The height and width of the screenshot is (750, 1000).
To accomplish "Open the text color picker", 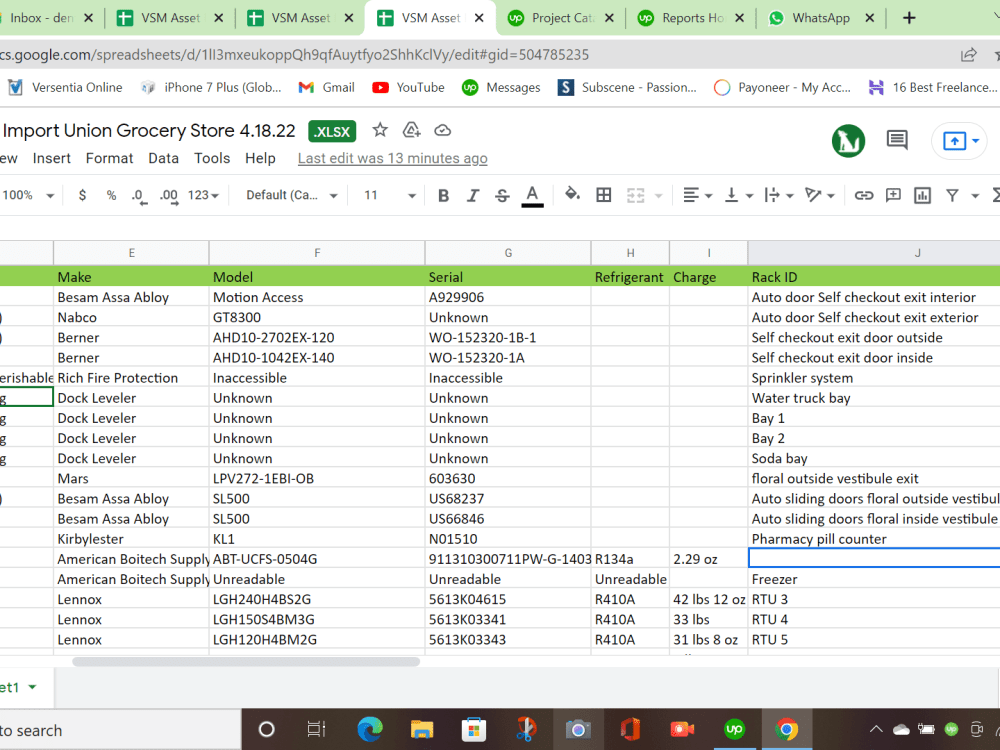I will 533,196.
